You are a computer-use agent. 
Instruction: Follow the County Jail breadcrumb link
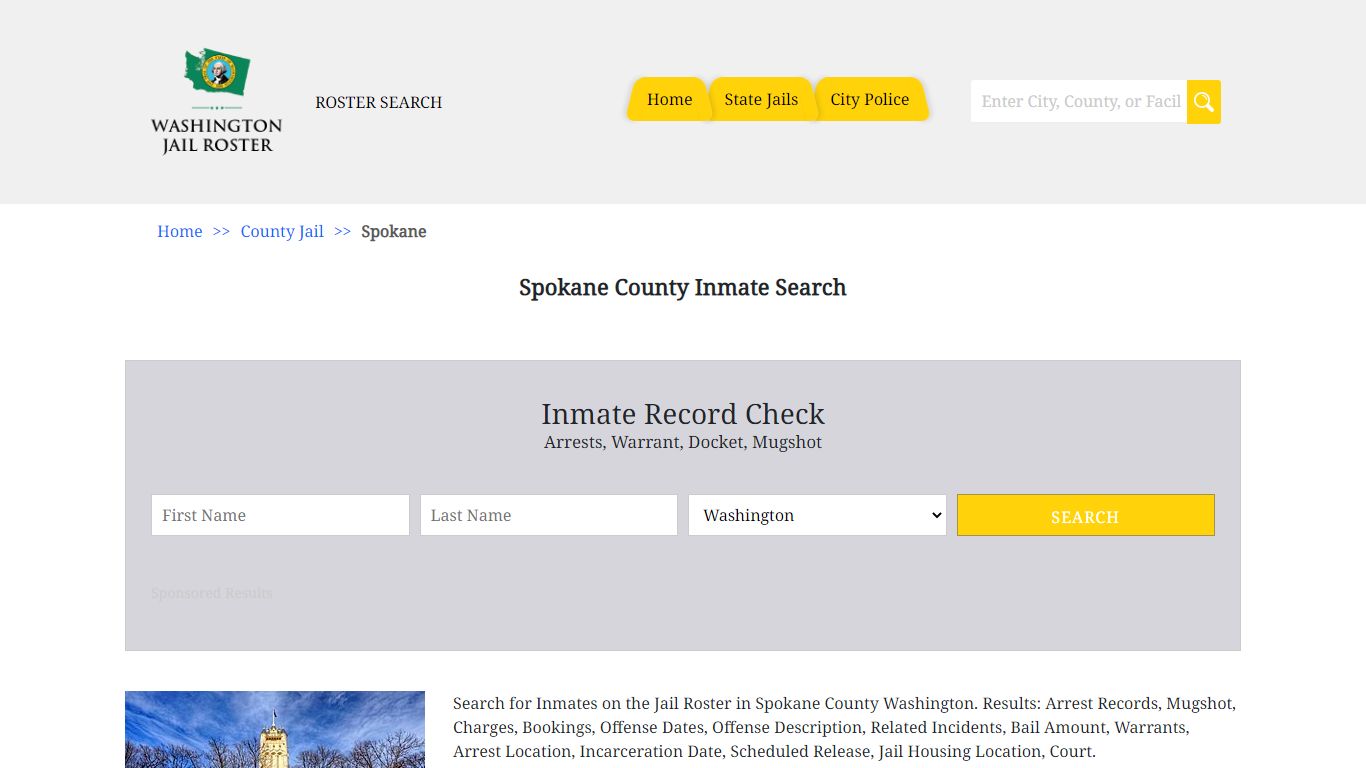click(x=282, y=231)
